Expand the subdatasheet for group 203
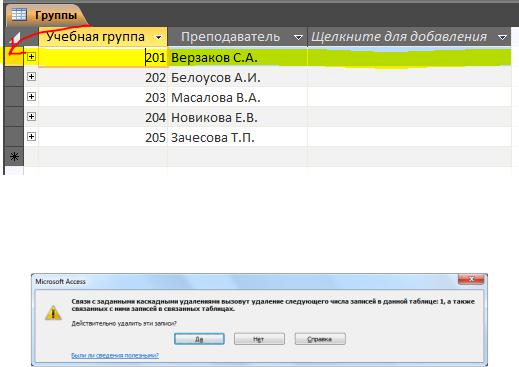The image size is (519, 367). click(x=31, y=97)
